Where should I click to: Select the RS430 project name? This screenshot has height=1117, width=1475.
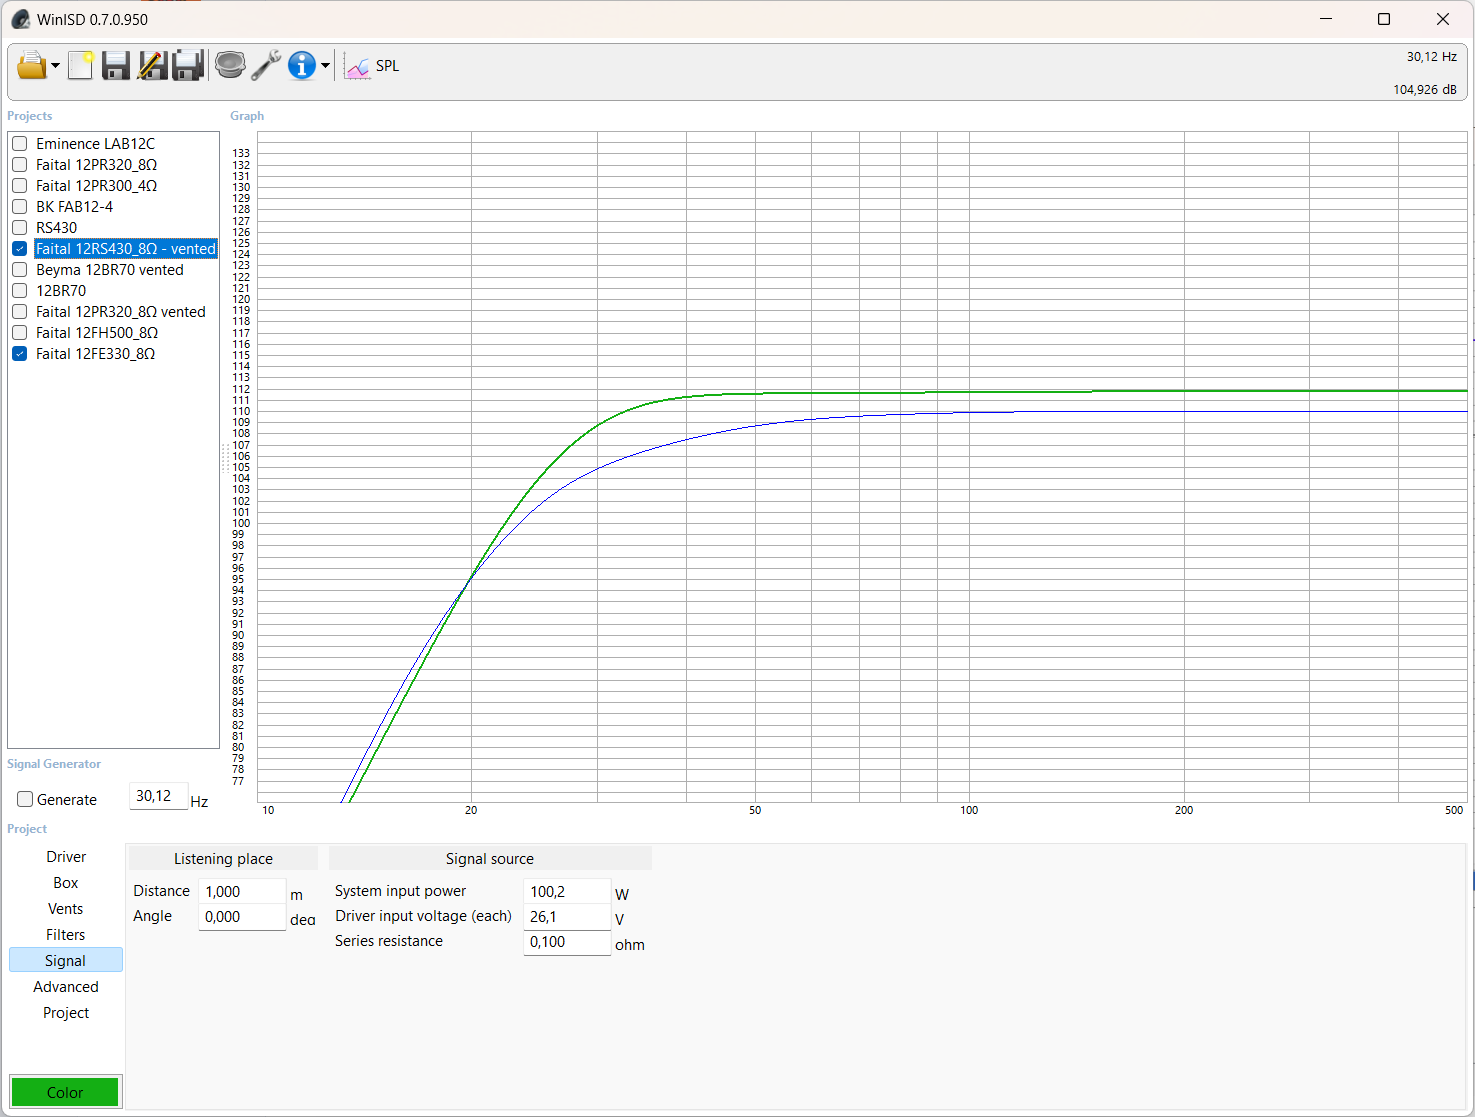(57, 228)
